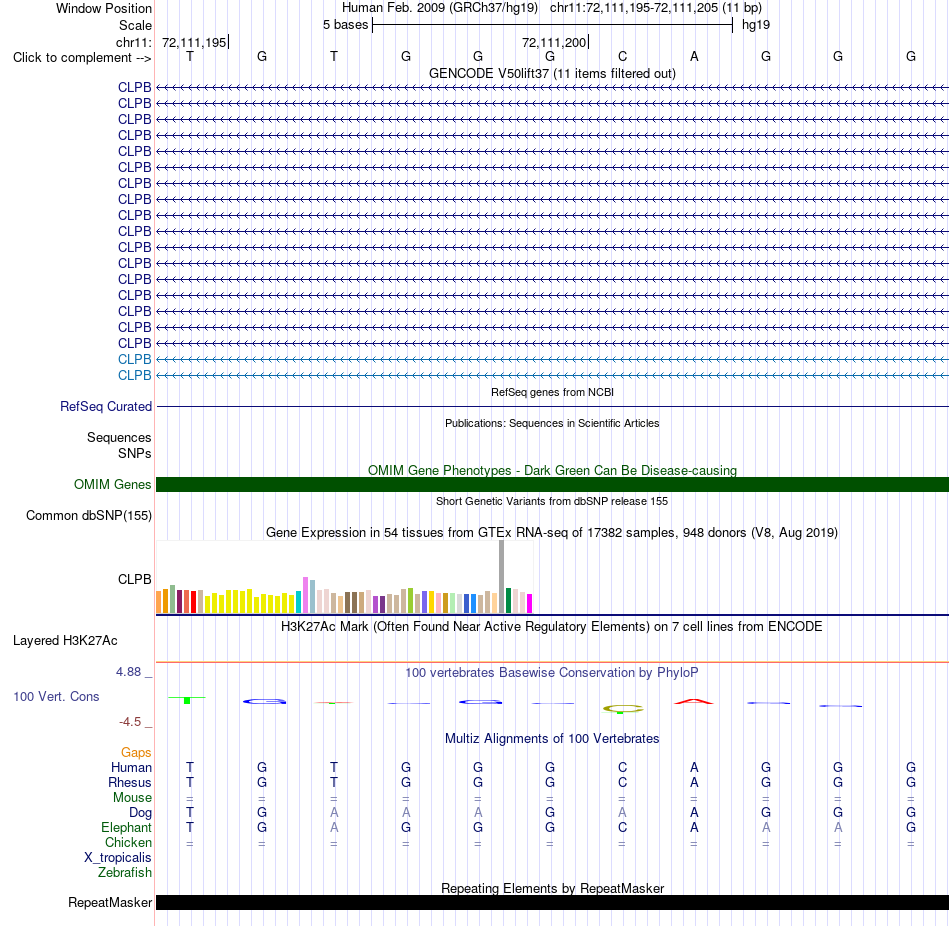The image size is (950, 926).
Task: Select the Scale track label
Action: point(135,25)
